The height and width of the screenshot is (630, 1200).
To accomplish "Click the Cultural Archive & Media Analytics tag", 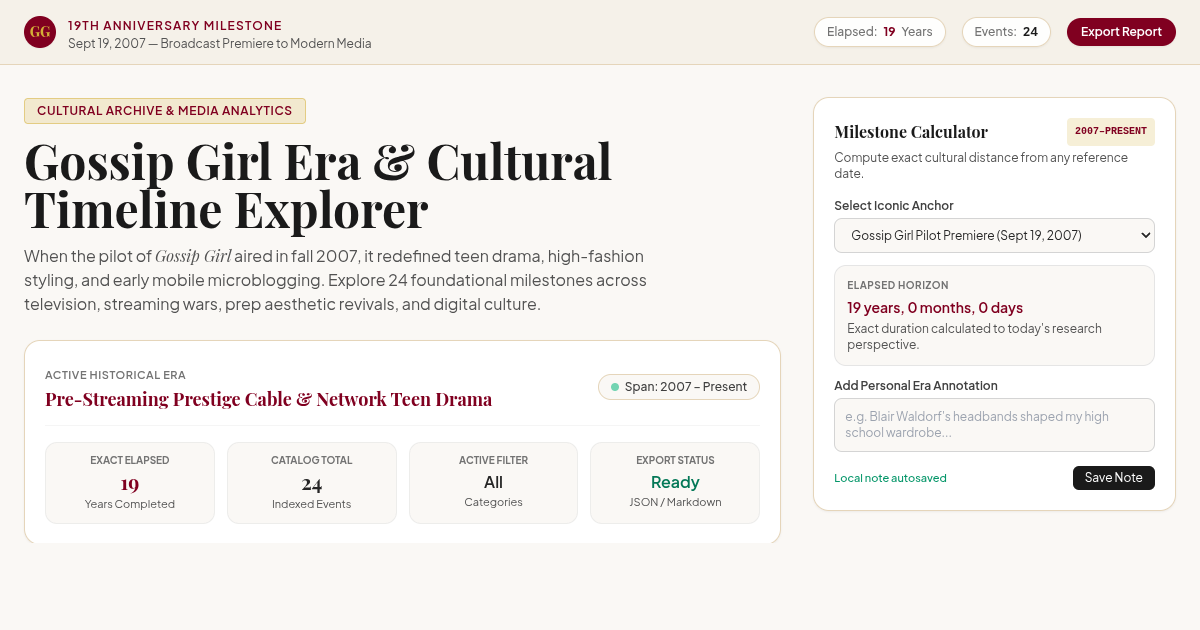I will click(x=165, y=111).
